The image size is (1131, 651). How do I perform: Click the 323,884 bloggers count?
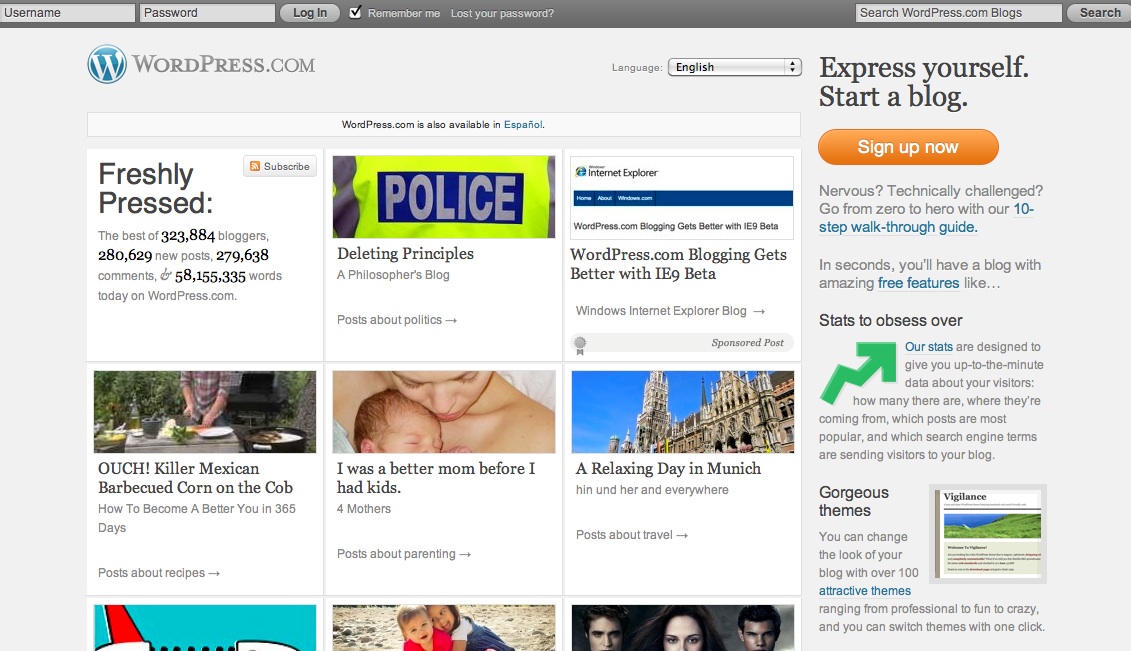(x=188, y=235)
